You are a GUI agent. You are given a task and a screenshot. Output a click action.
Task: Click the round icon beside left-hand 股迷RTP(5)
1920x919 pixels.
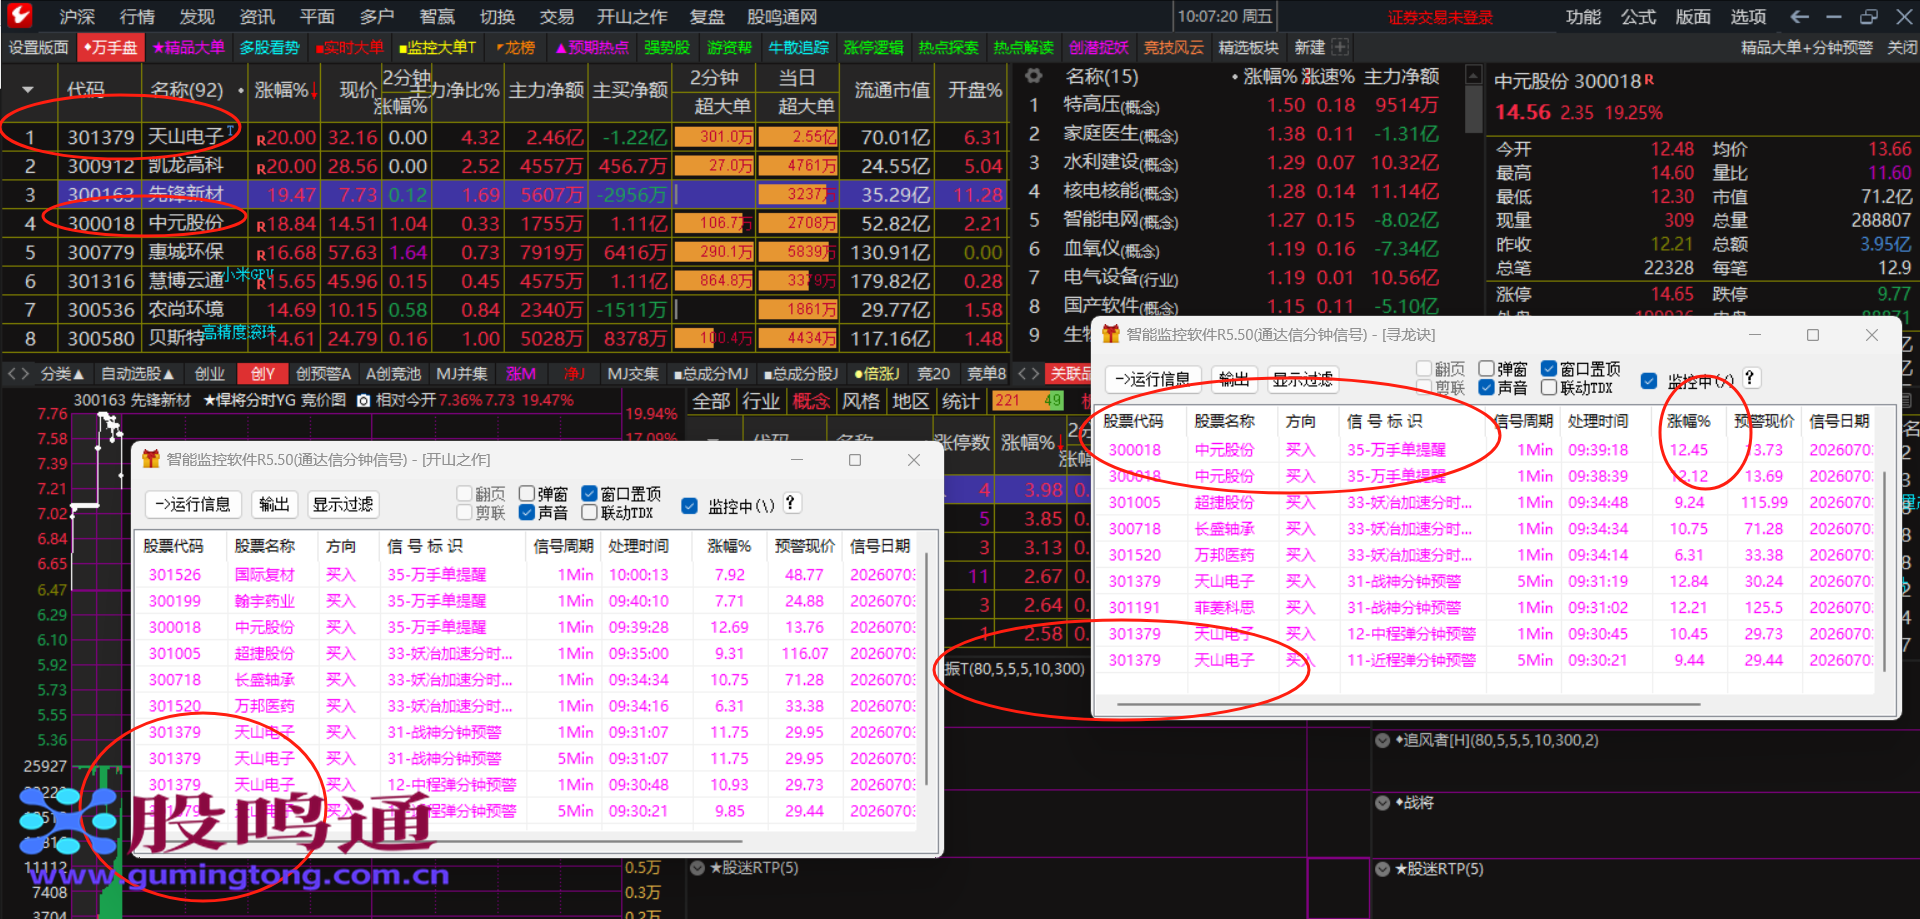[697, 868]
